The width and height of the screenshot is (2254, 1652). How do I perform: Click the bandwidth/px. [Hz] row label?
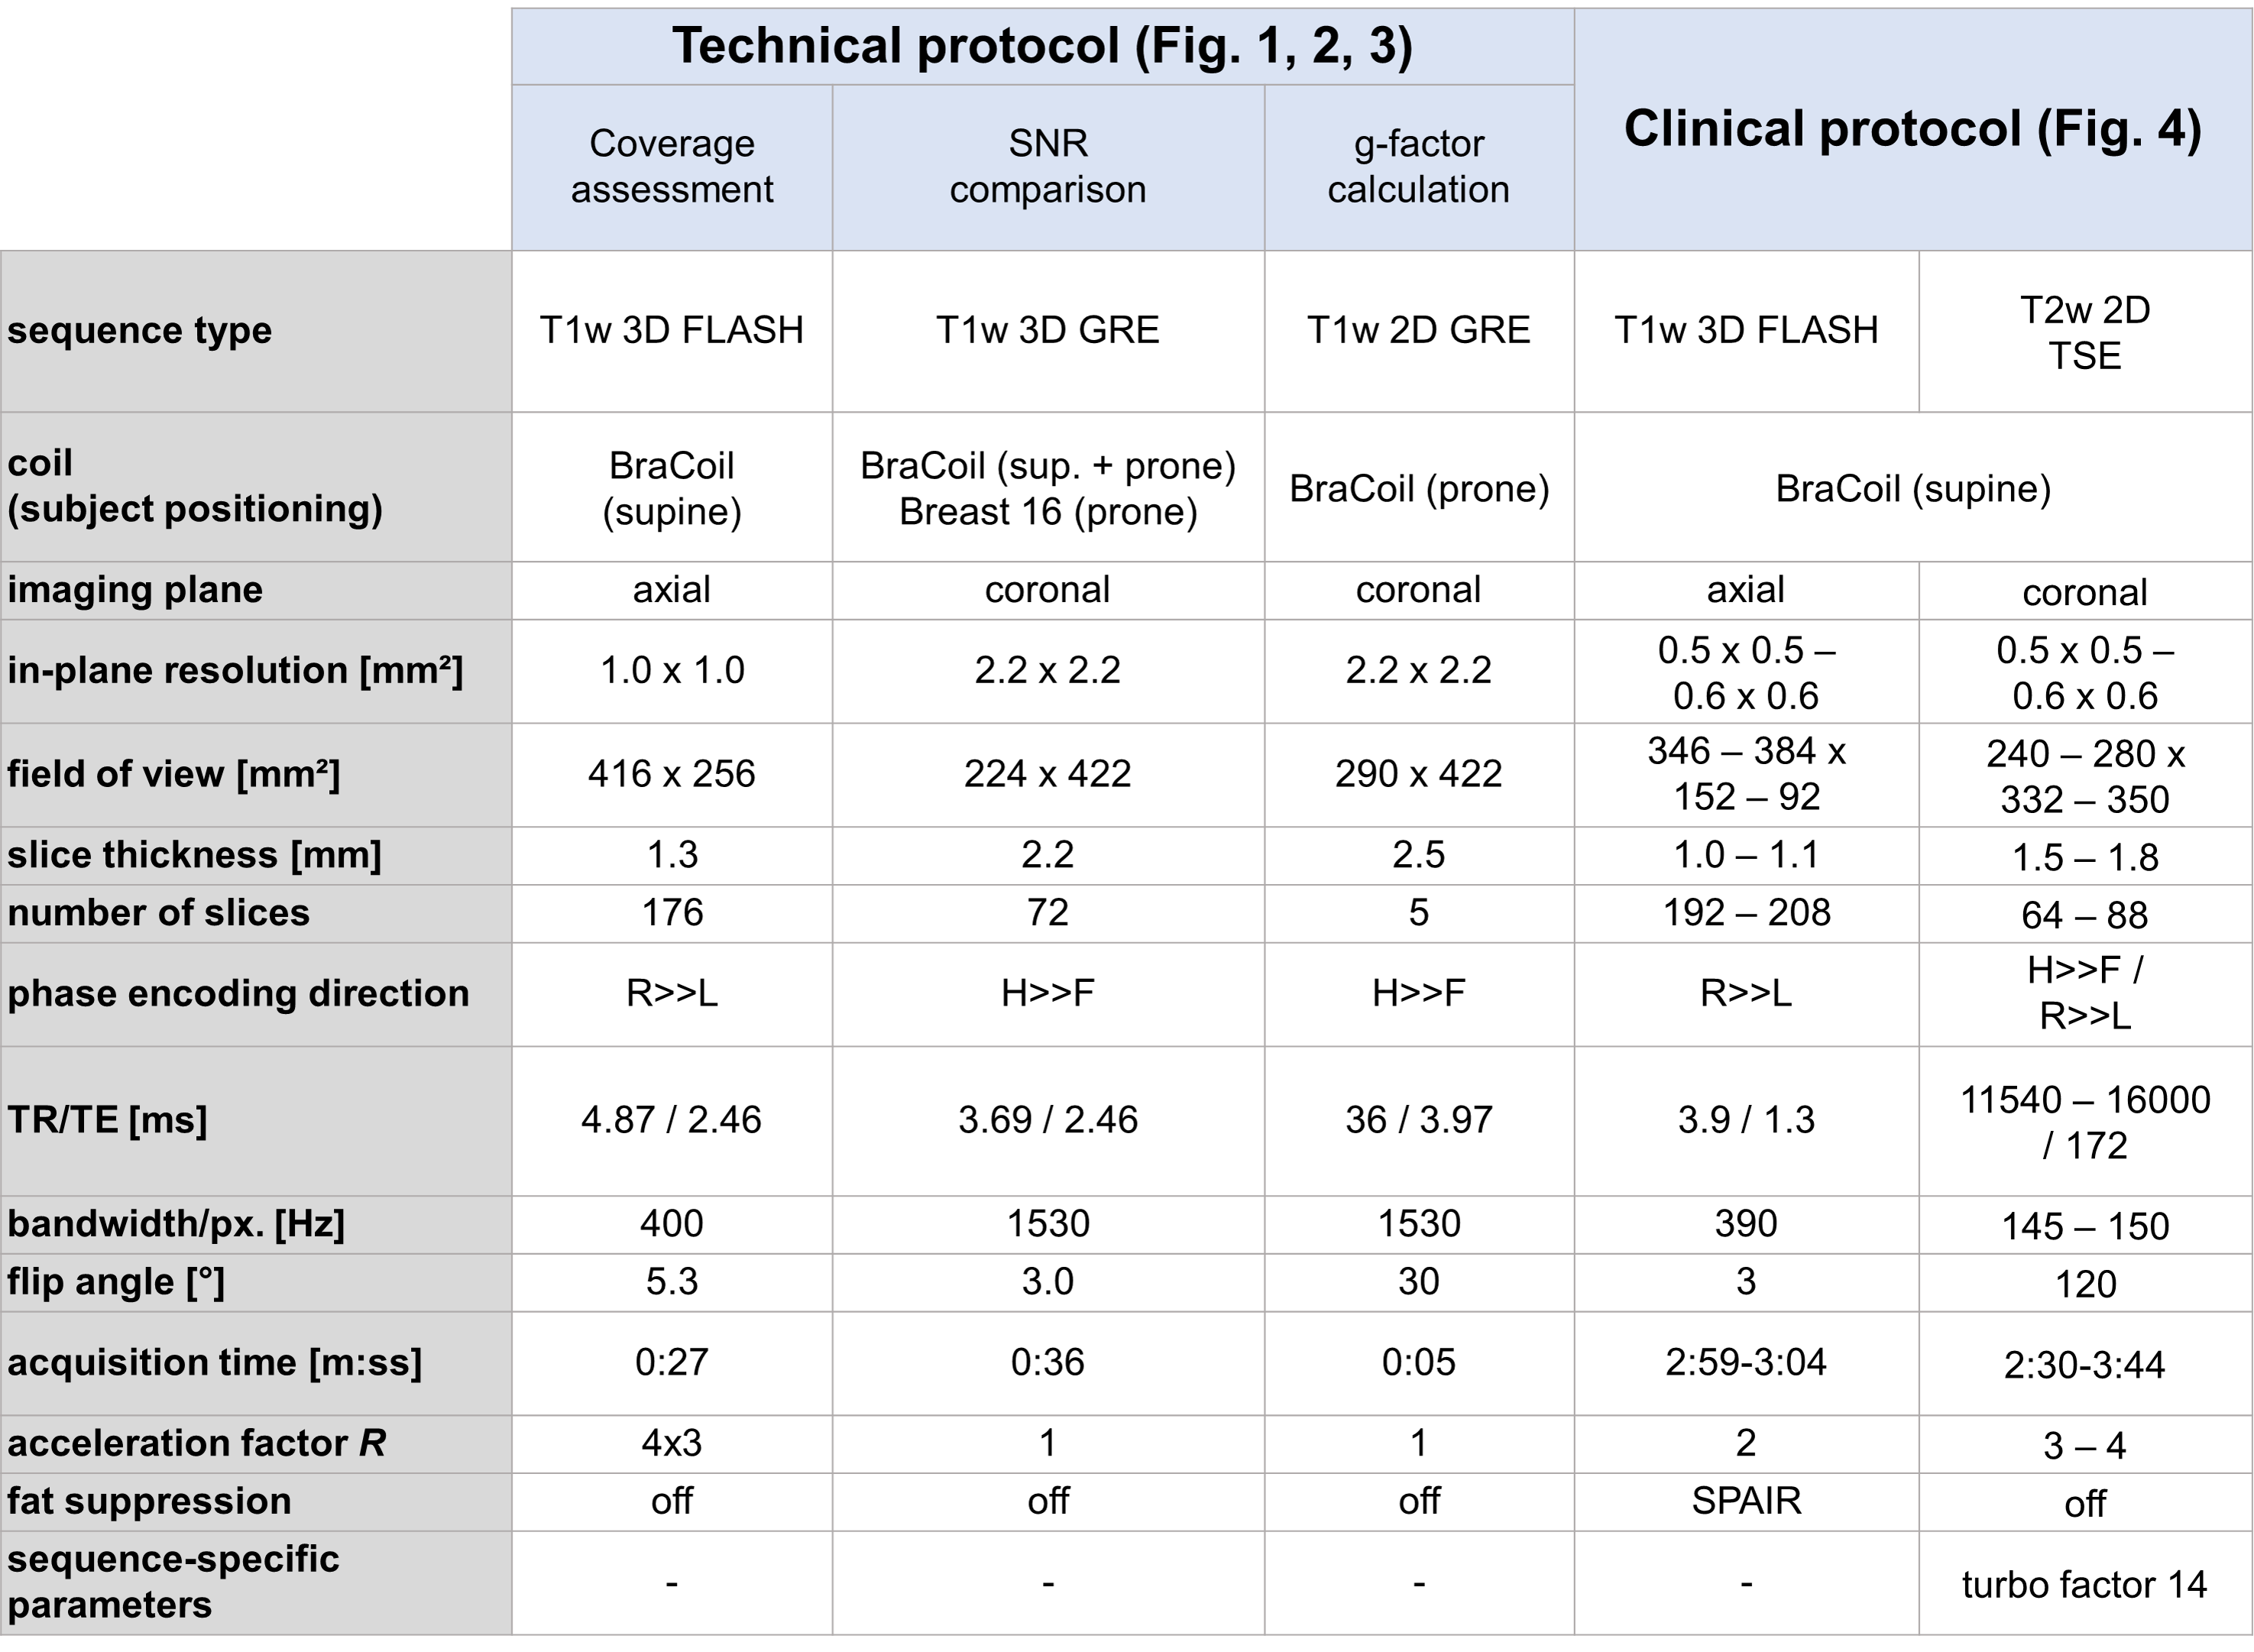(x=176, y=1223)
